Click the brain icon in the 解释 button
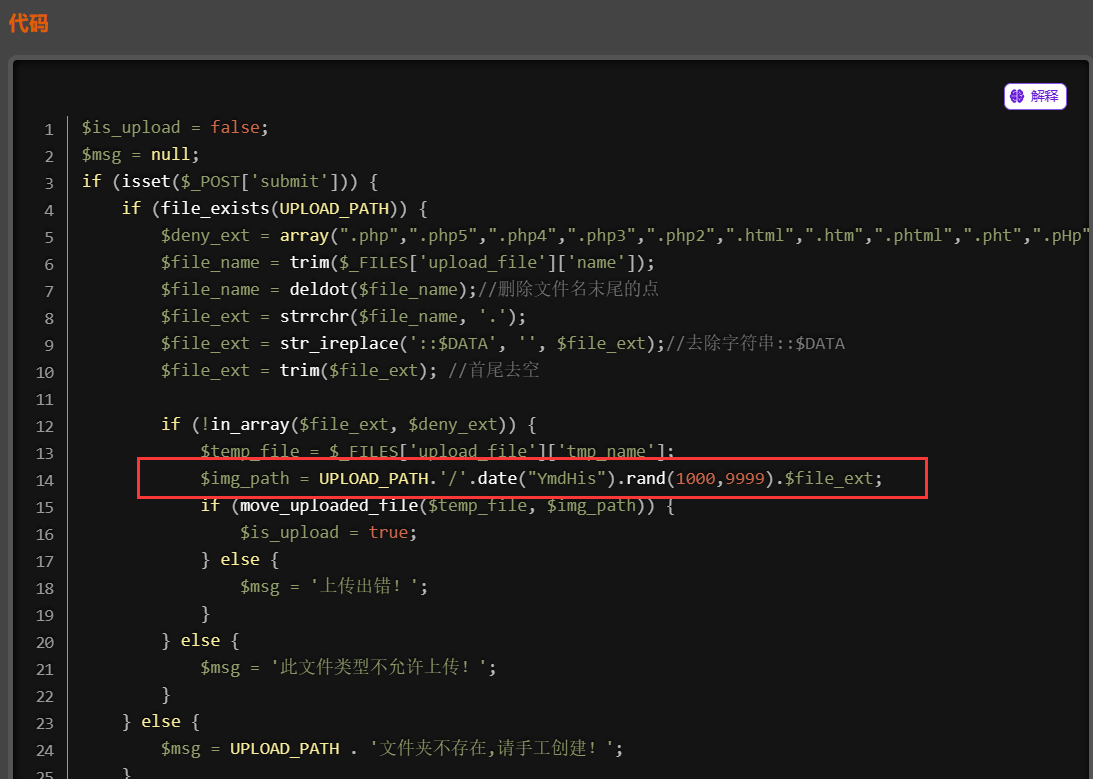 1017,96
